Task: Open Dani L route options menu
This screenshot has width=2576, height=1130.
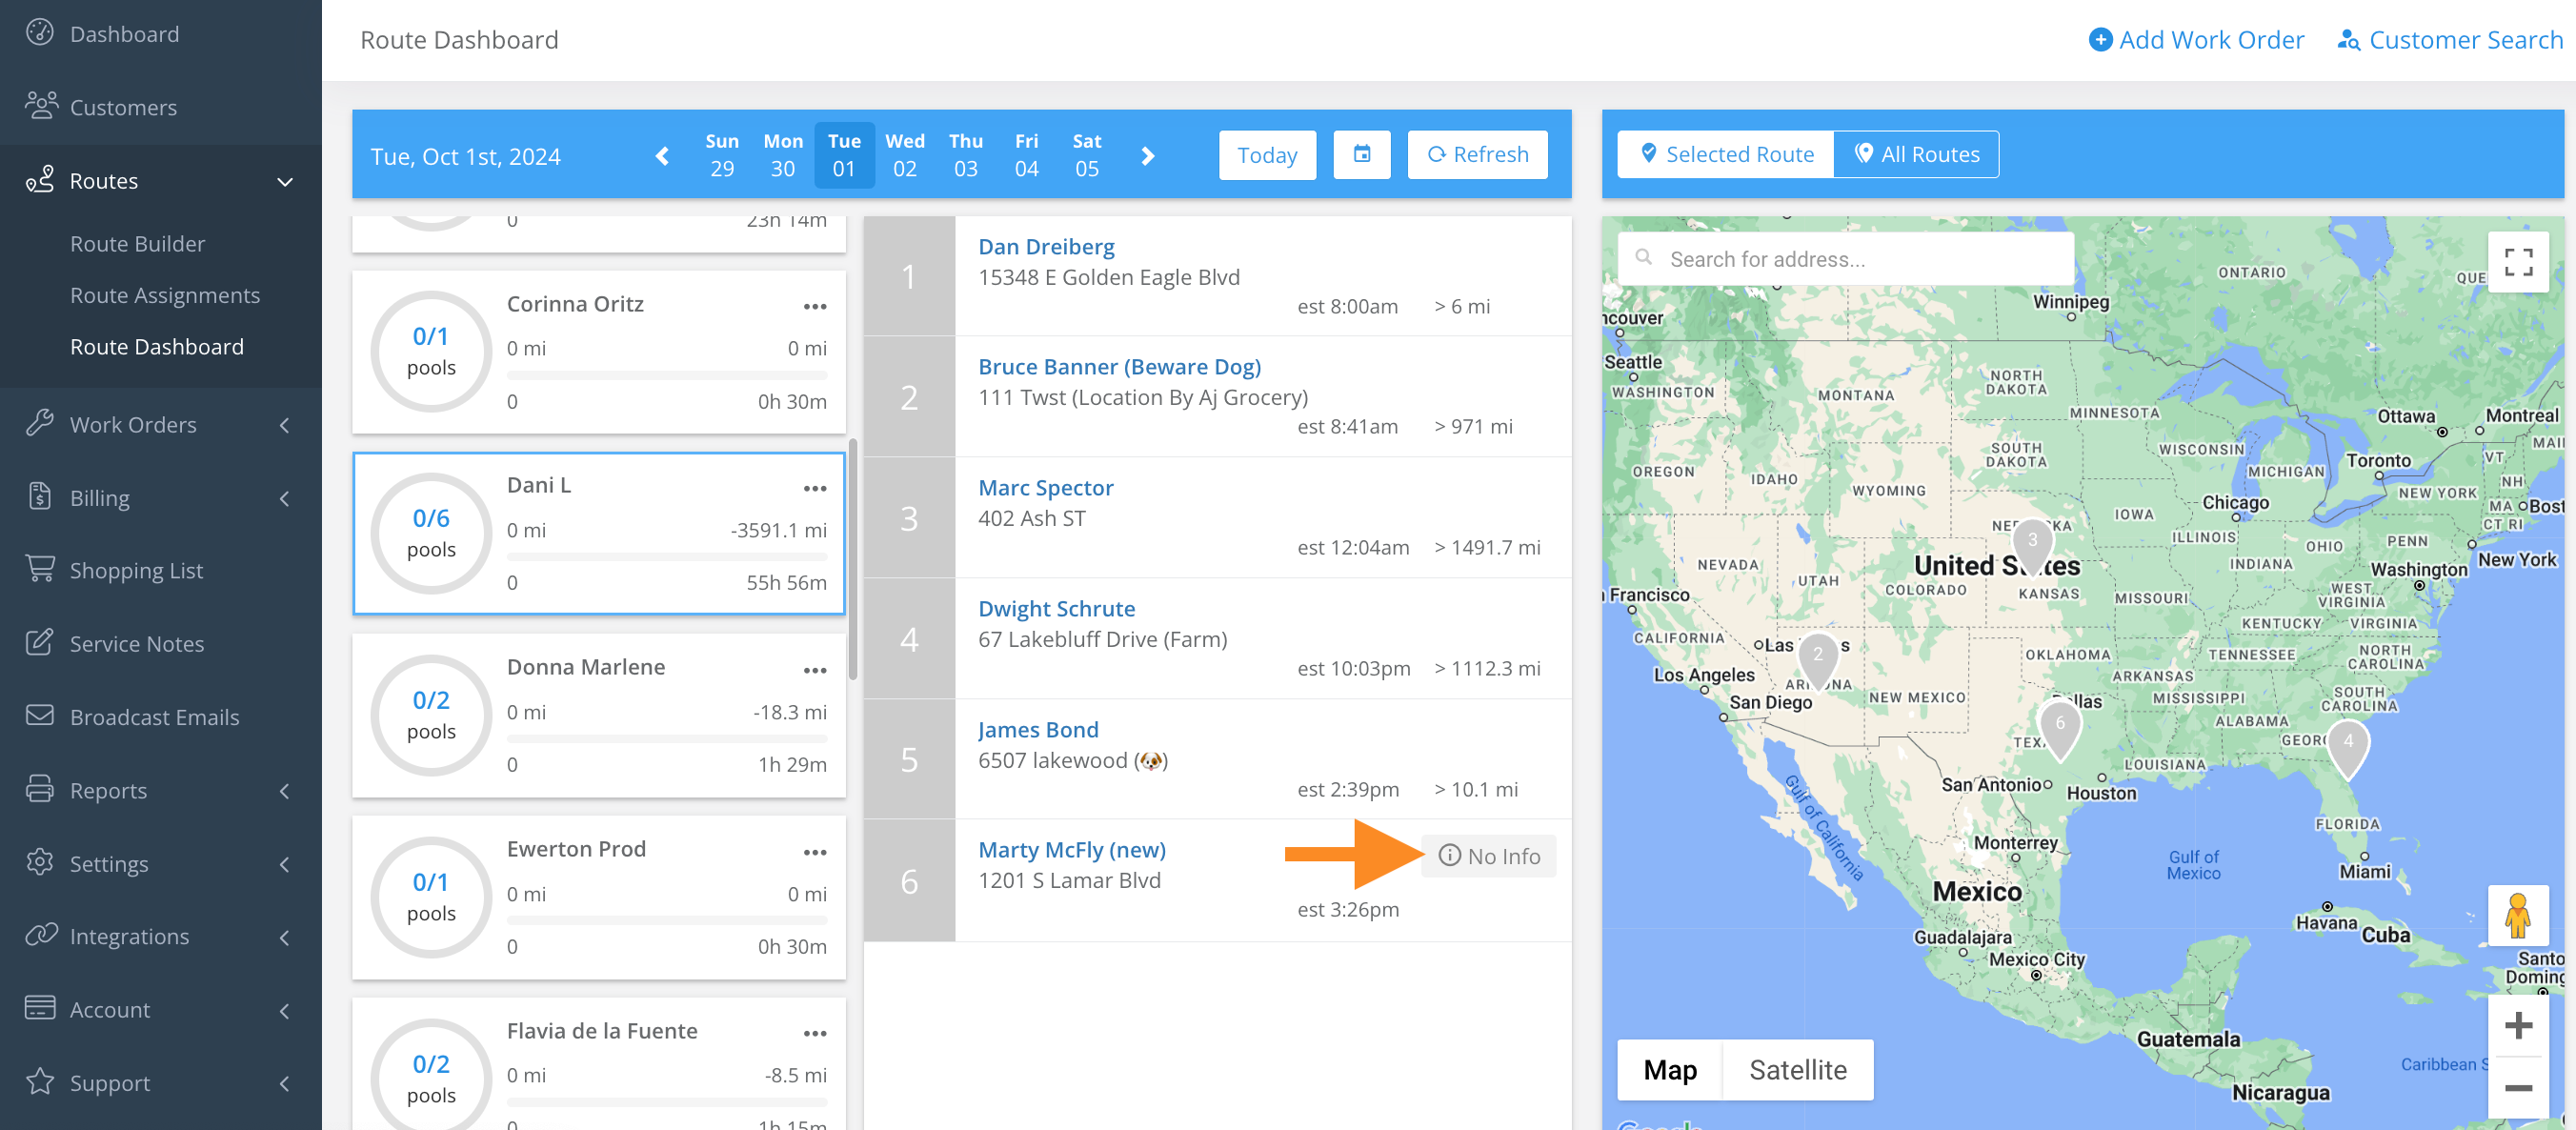Action: [815, 488]
